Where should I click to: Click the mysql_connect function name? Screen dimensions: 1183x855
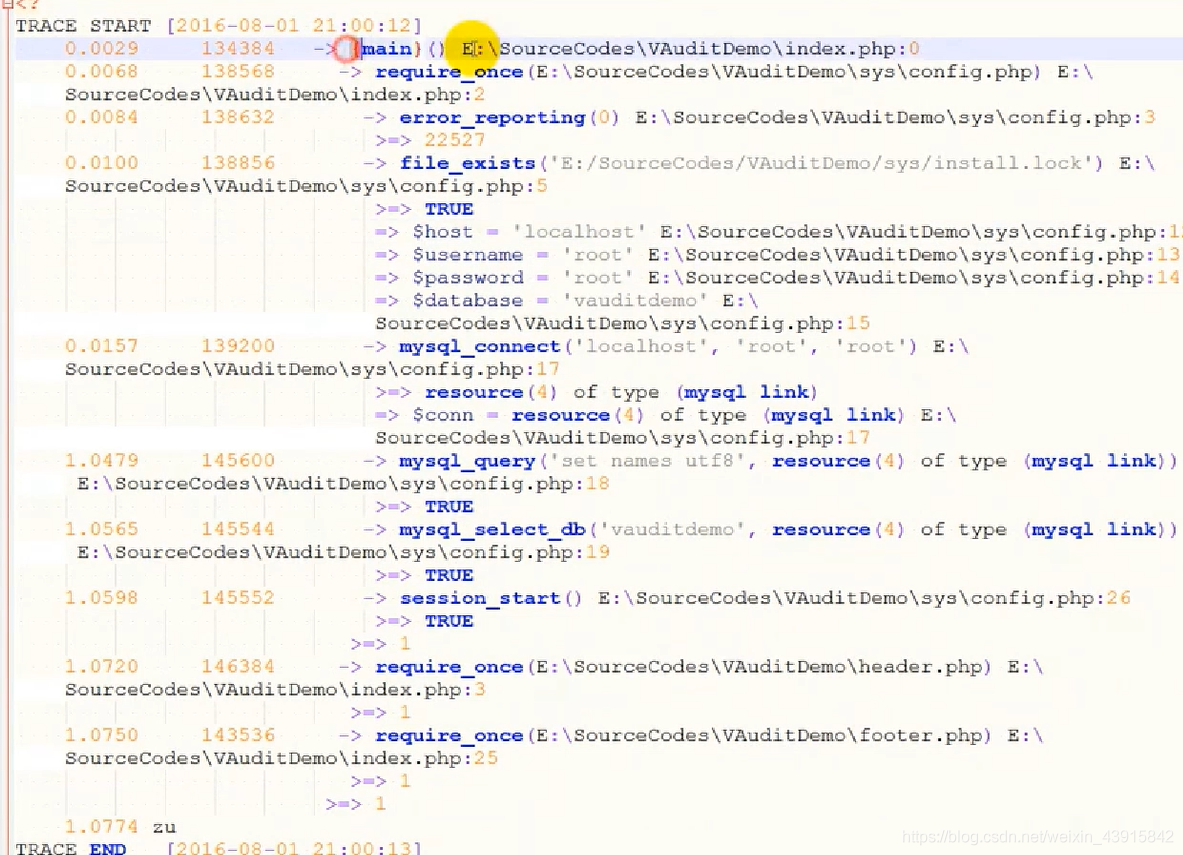tap(480, 347)
